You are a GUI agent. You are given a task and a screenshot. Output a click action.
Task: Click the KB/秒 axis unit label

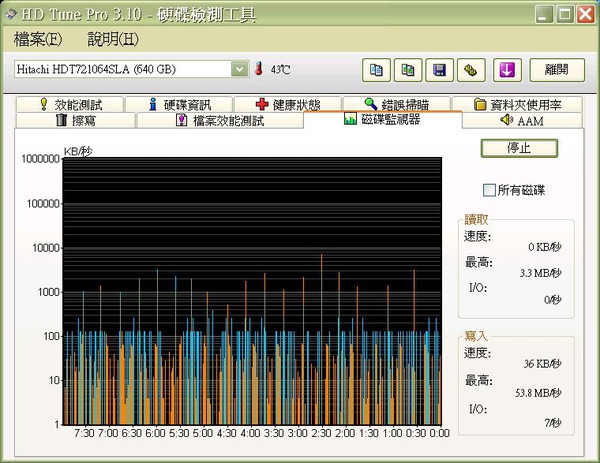pyautogui.click(x=78, y=152)
